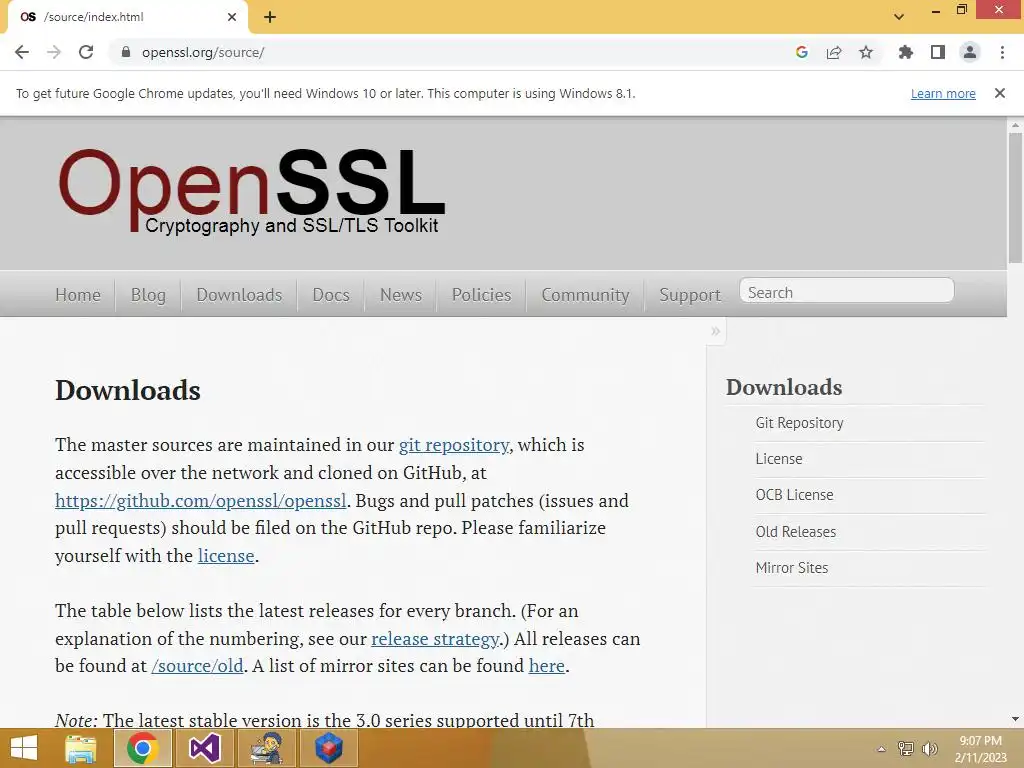
Task: Open the red-blue cube taskbar app
Action: coord(328,748)
